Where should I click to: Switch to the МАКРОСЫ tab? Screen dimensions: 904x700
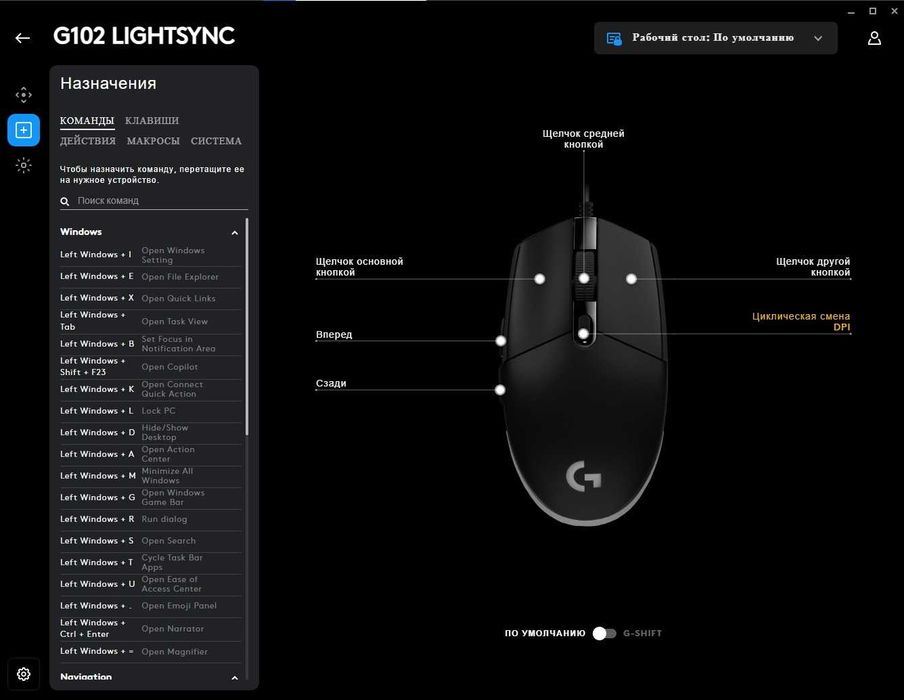coord(153,141)
